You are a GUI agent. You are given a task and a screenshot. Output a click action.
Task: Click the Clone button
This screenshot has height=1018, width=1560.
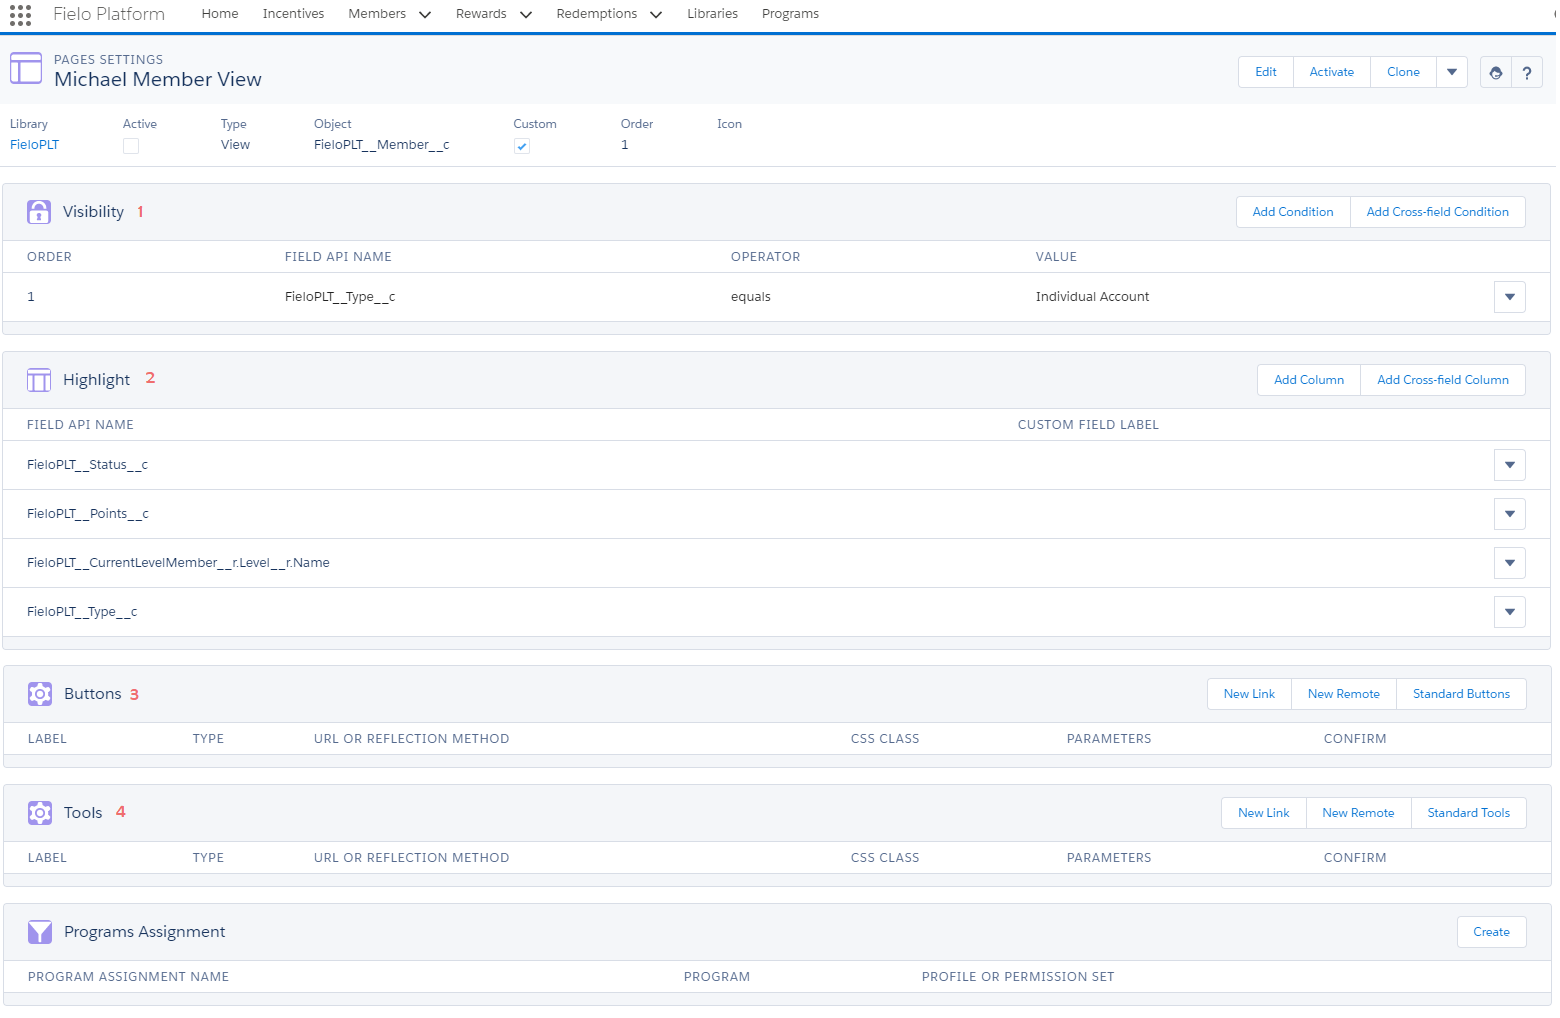click(x=1403, y=72)
